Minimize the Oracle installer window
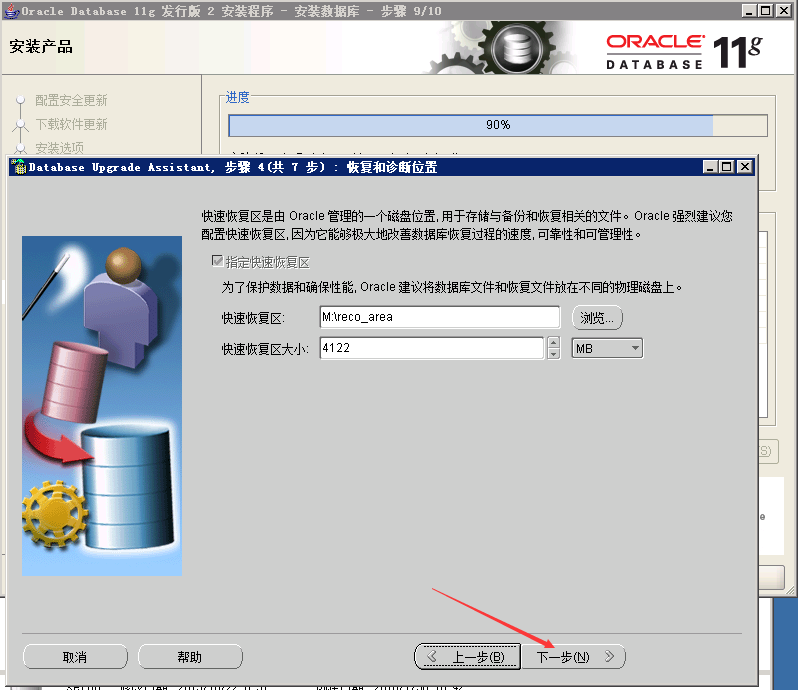Viewport: 798px width, 690px height. point(748,11)
